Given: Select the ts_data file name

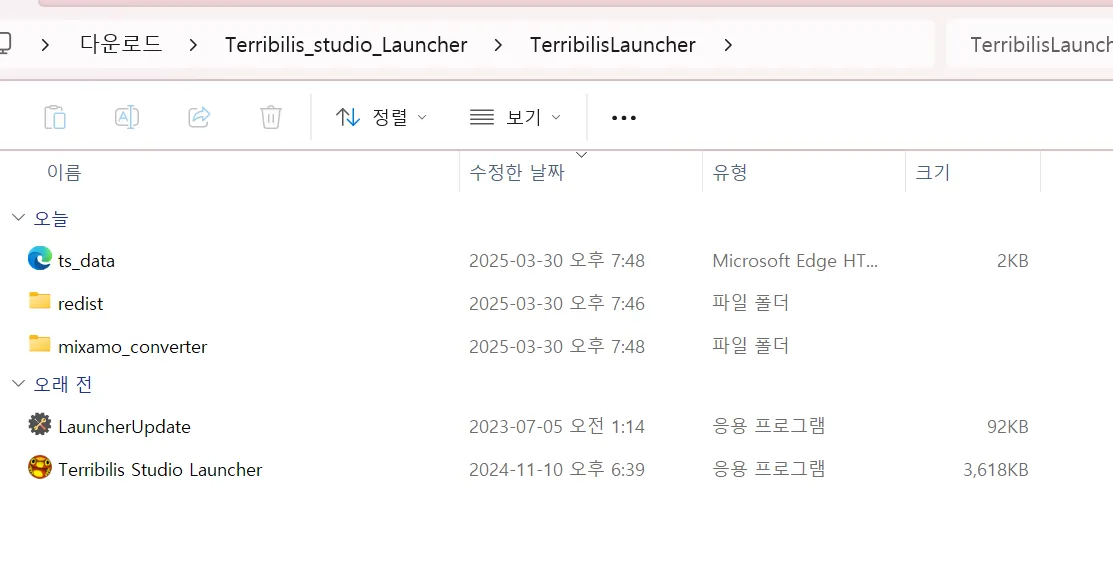Looking at the screenshot, I should [86, 261].
